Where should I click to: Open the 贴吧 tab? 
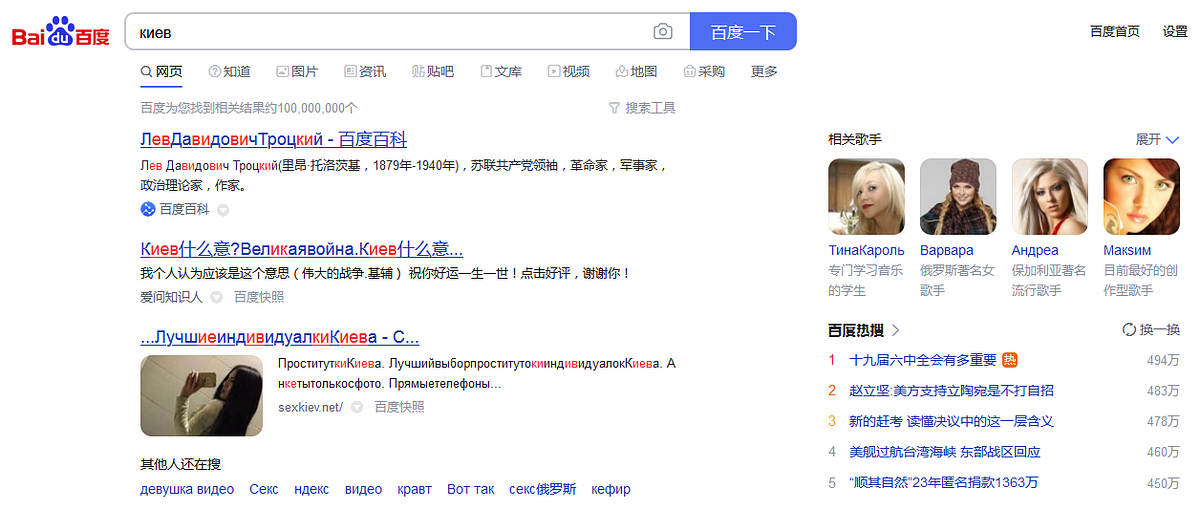[x=433, y=72]
